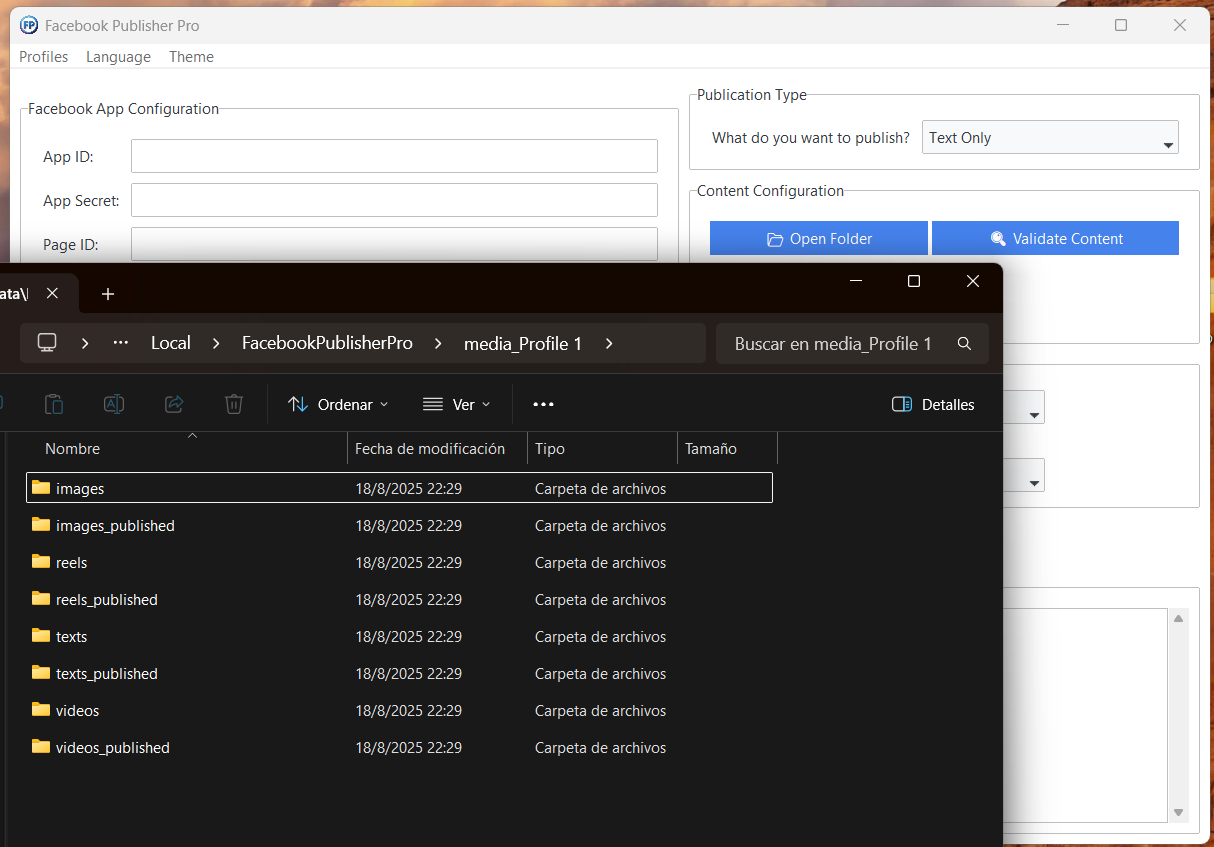1214x847 pixels.
Task: Select the images folder icon
Action: tap(41, 488)
